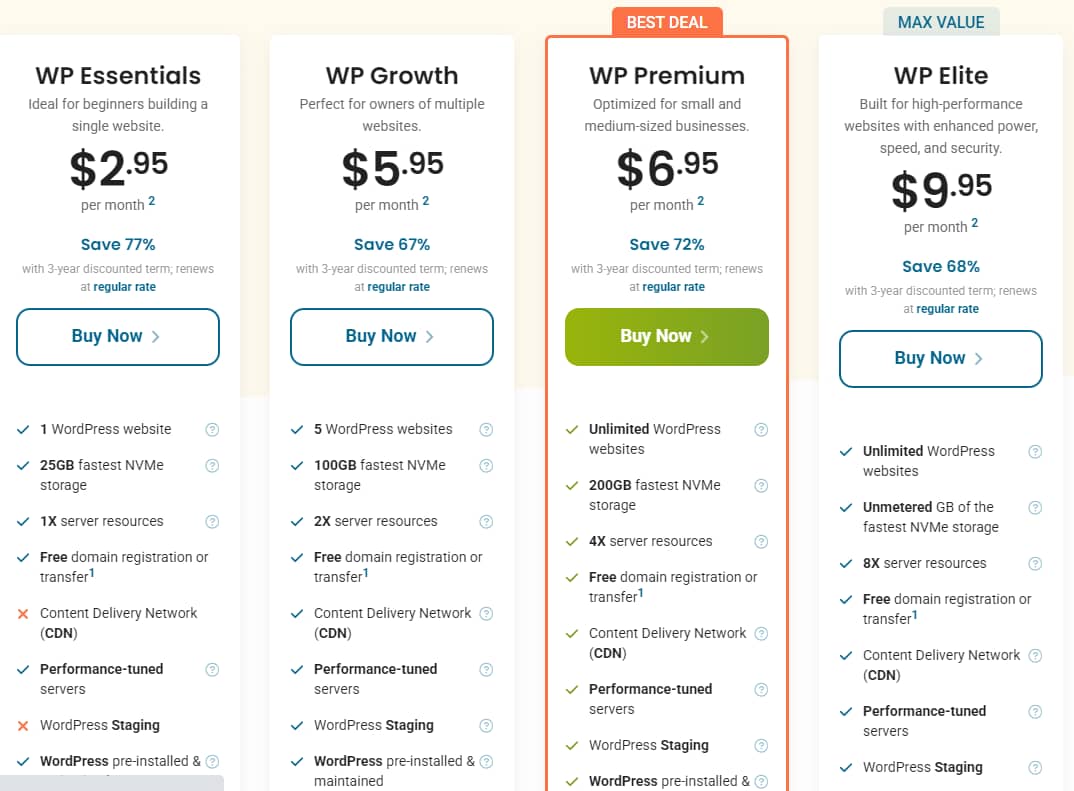The height and width of the screenshot is (791, 1074).
Task: Click the BEST DEAL badge
Action: (x=667, y=22)
